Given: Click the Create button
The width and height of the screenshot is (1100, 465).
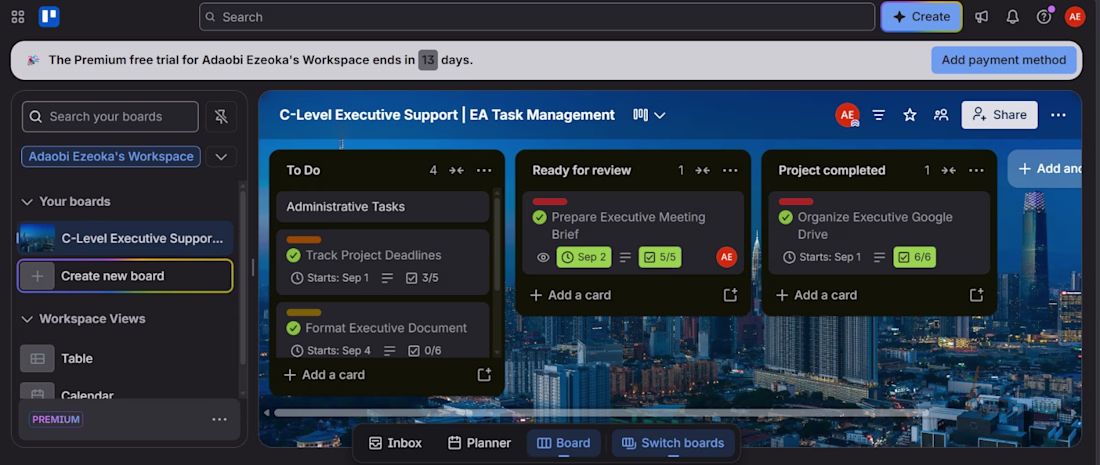Looking at the screenshot, I should (922, 17).
